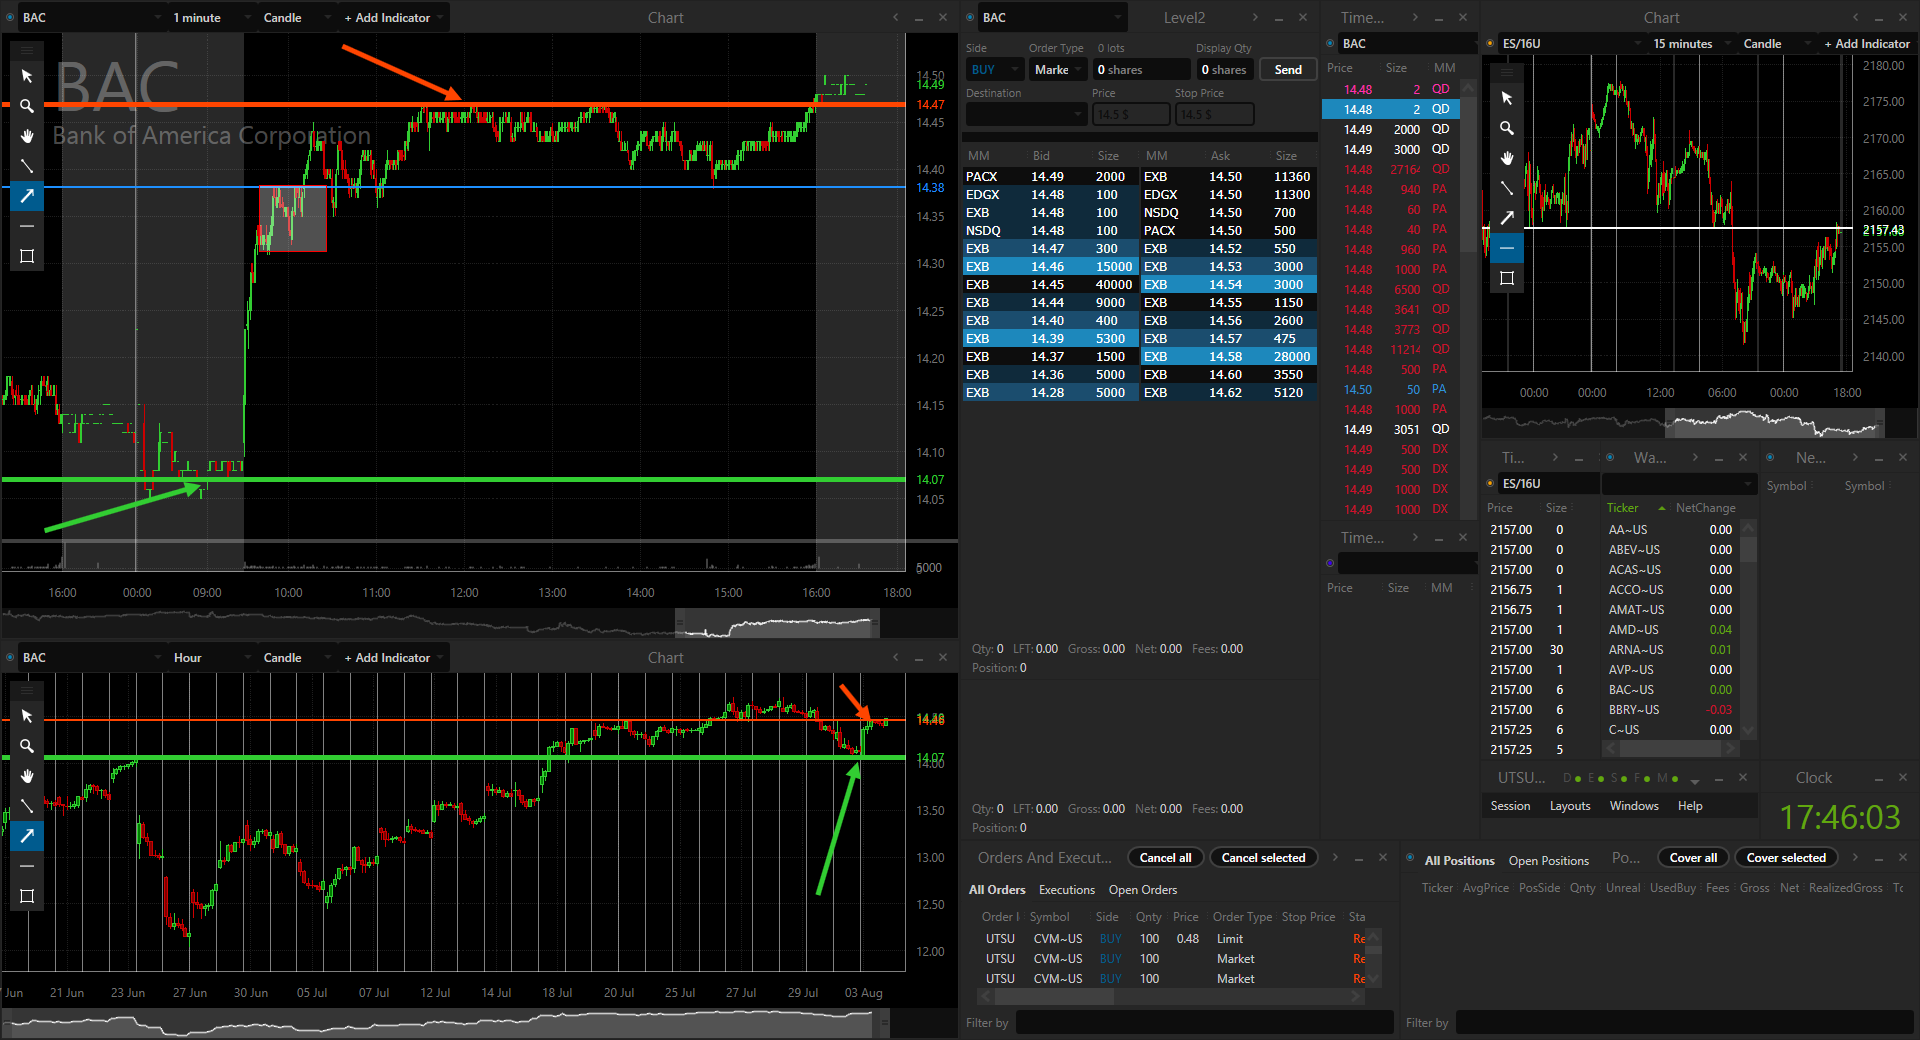This screenshot has width=1920, height=1040.
Task: Open the Order Type Market dropdown
Action: (1058, 69)
